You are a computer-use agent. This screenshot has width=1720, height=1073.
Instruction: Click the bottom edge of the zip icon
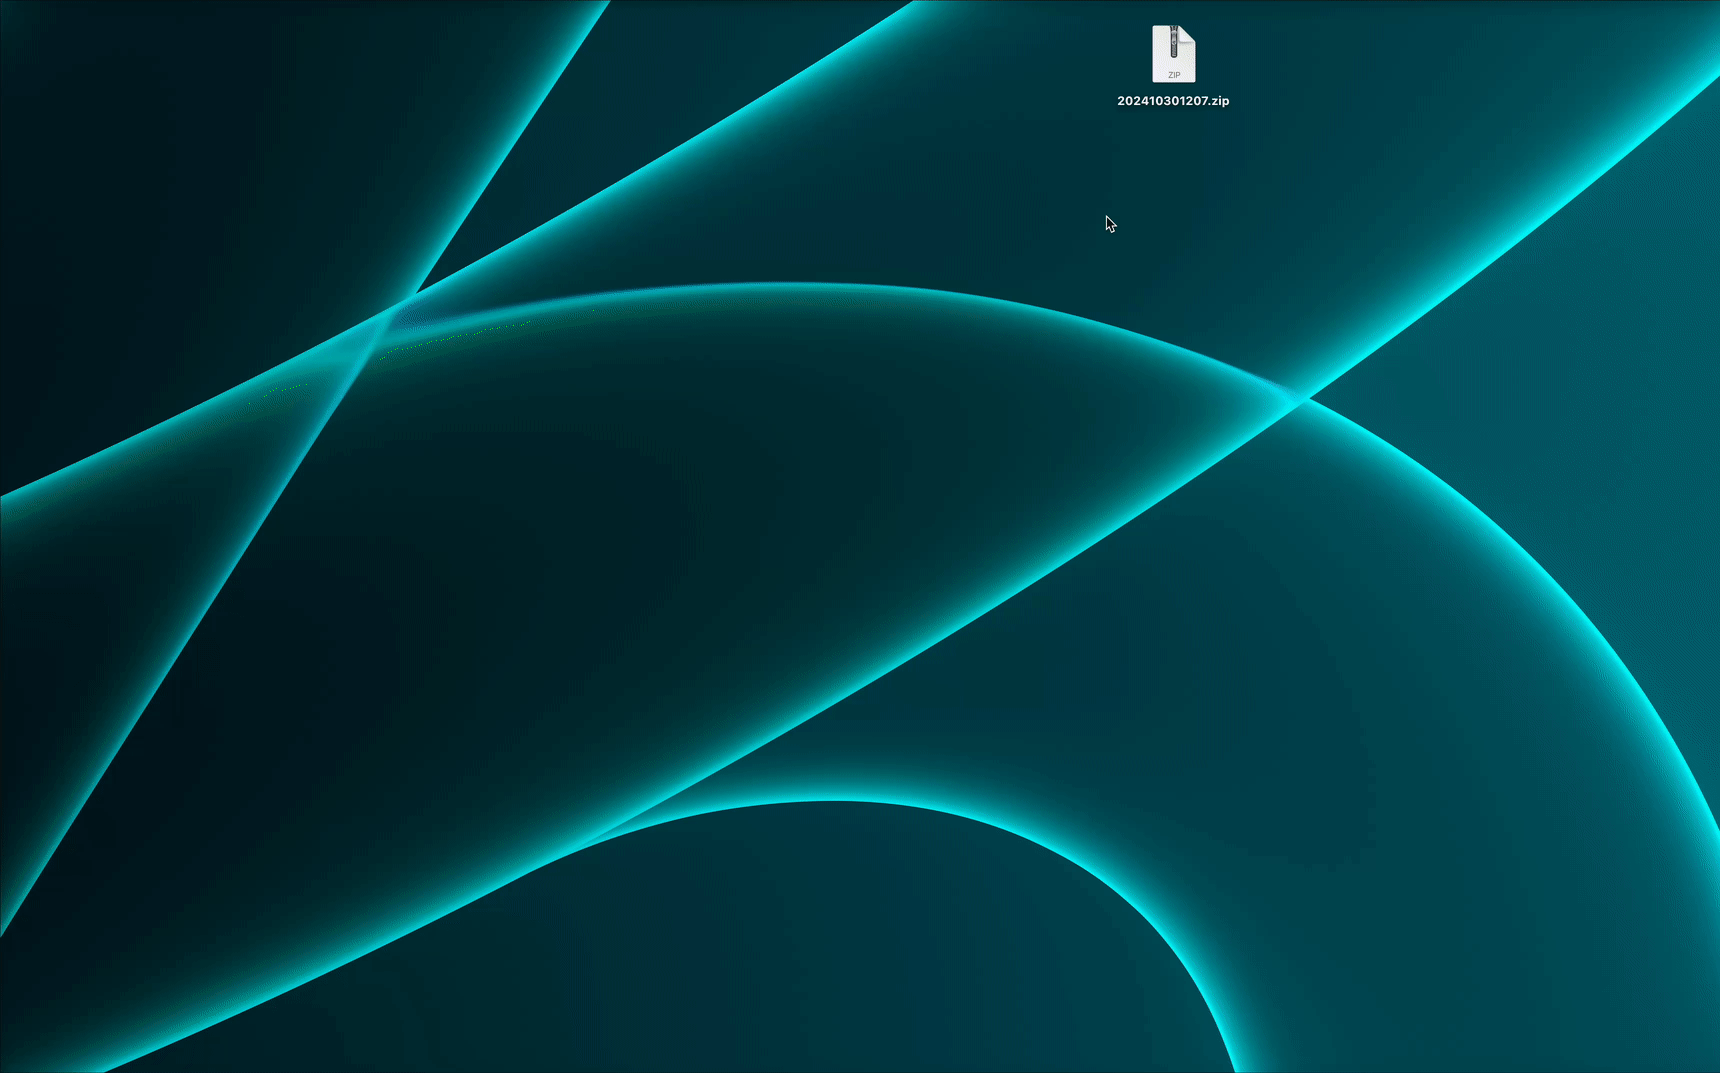[x=1173, y=82]
